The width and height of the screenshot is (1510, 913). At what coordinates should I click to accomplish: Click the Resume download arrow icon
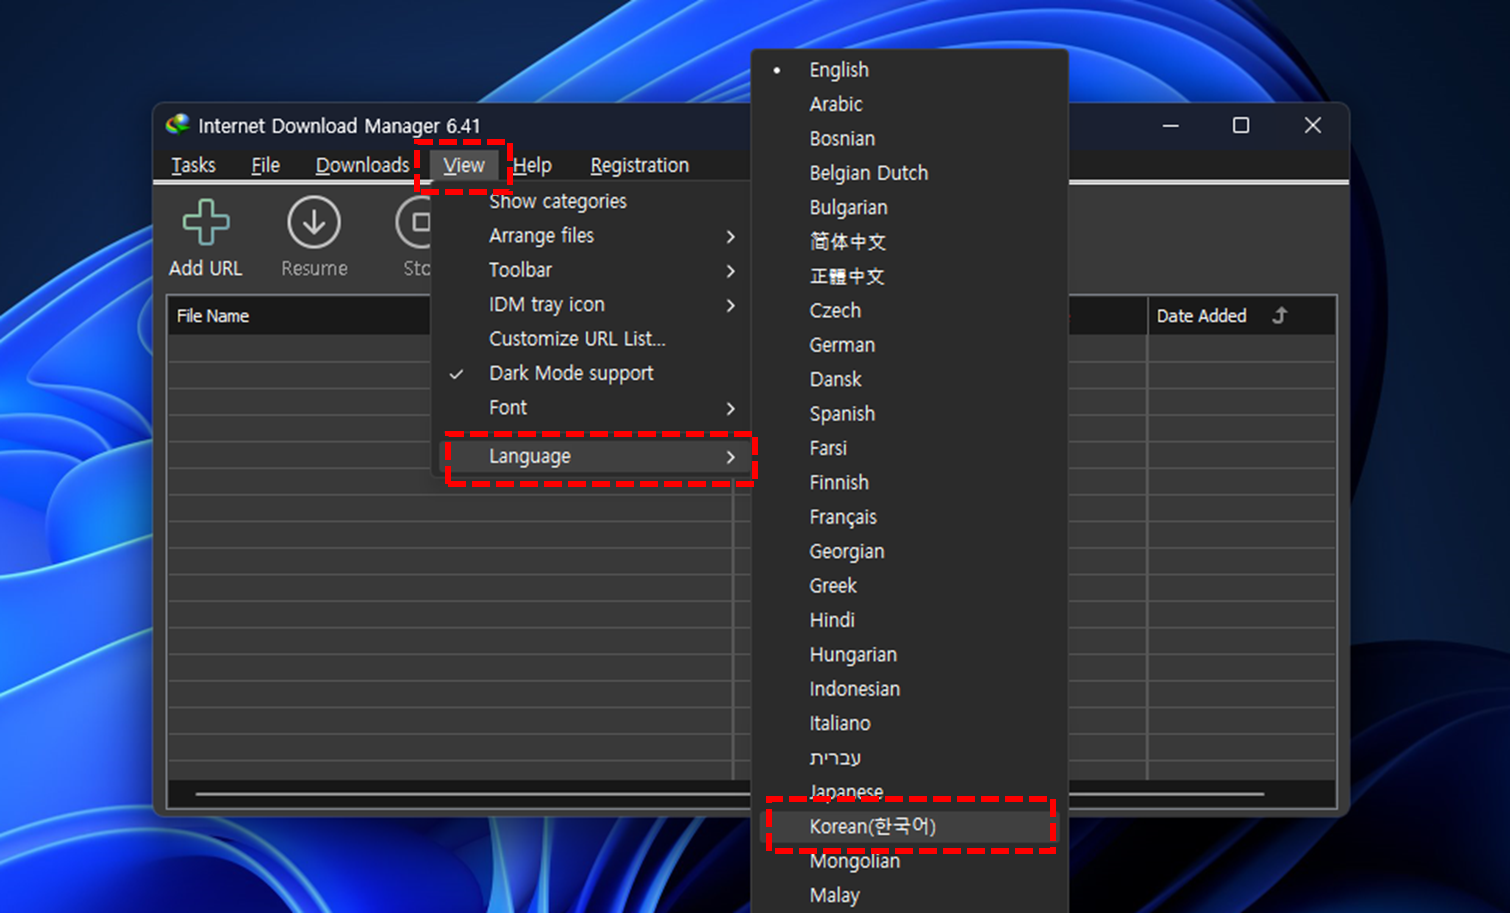pyautogui.click(x=314, y=222)
